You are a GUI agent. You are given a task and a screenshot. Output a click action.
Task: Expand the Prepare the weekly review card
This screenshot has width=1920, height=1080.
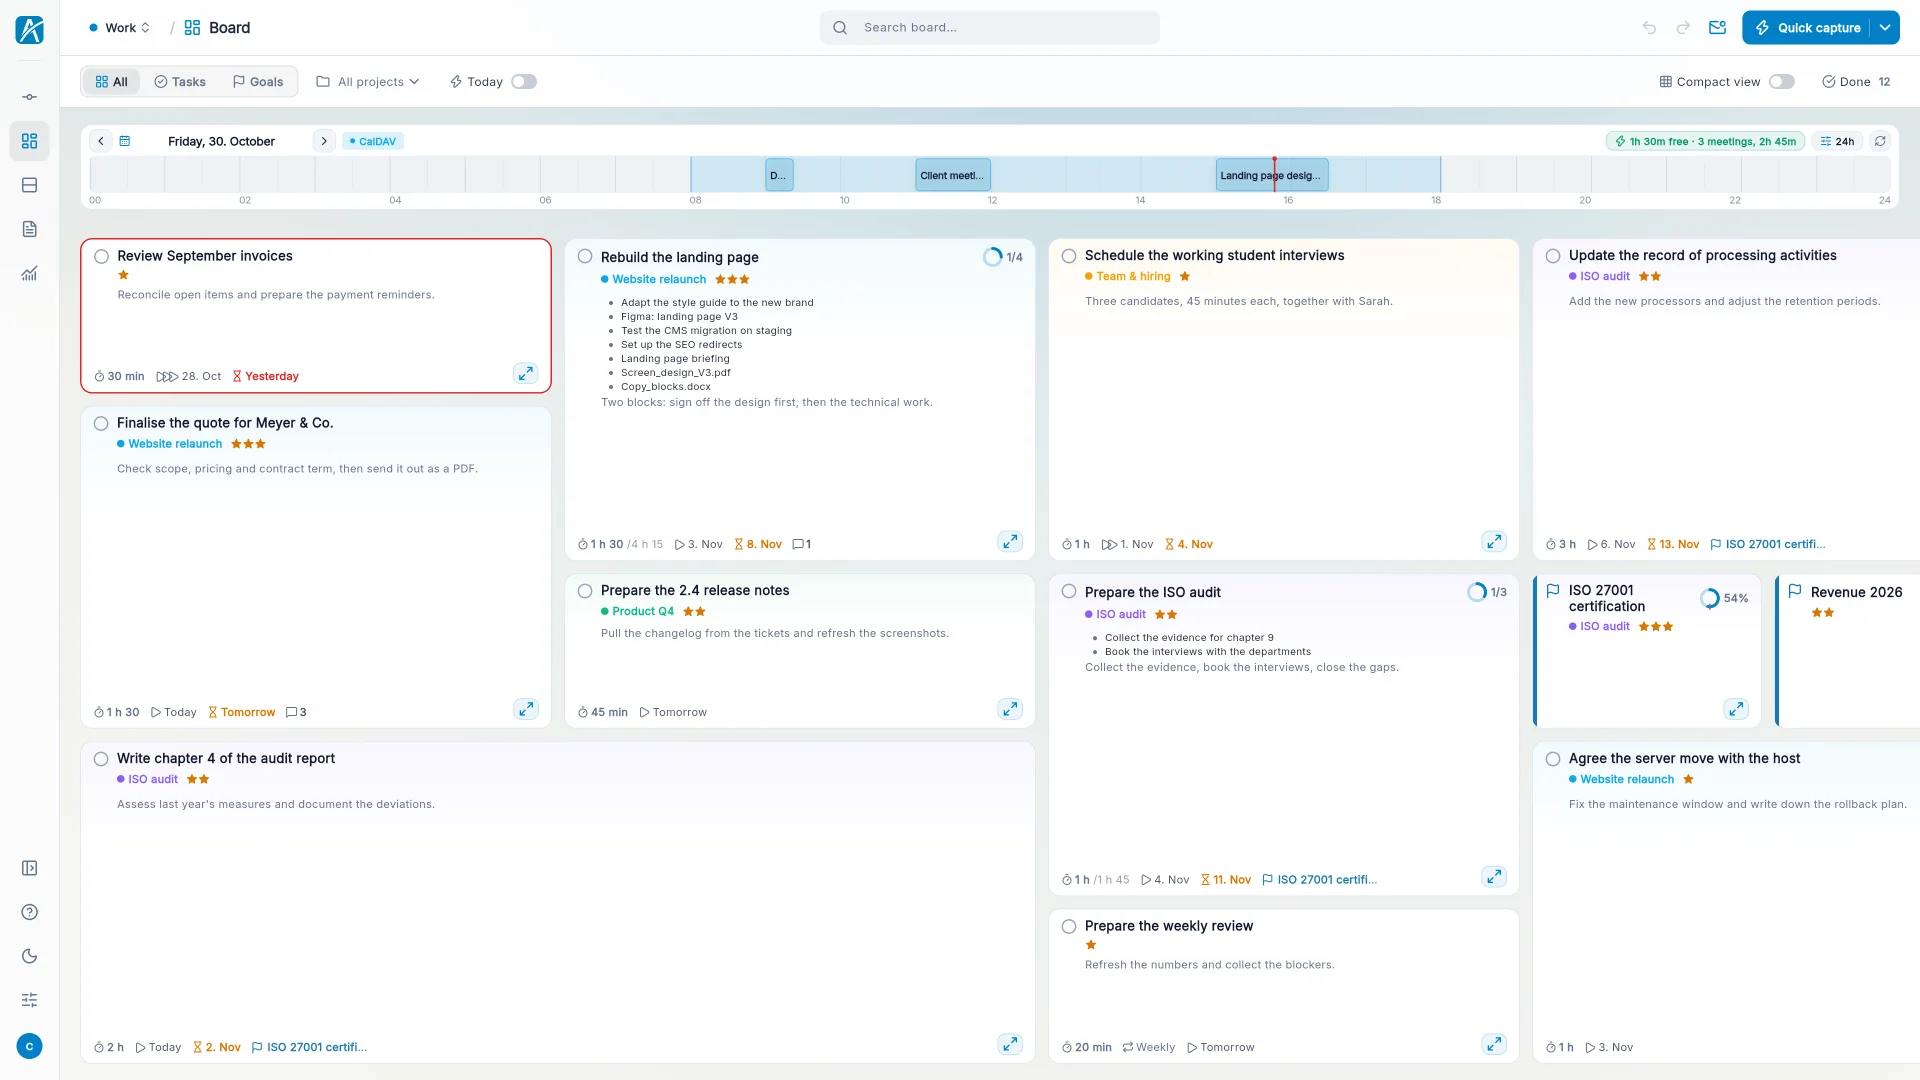coord(1494,1044)
